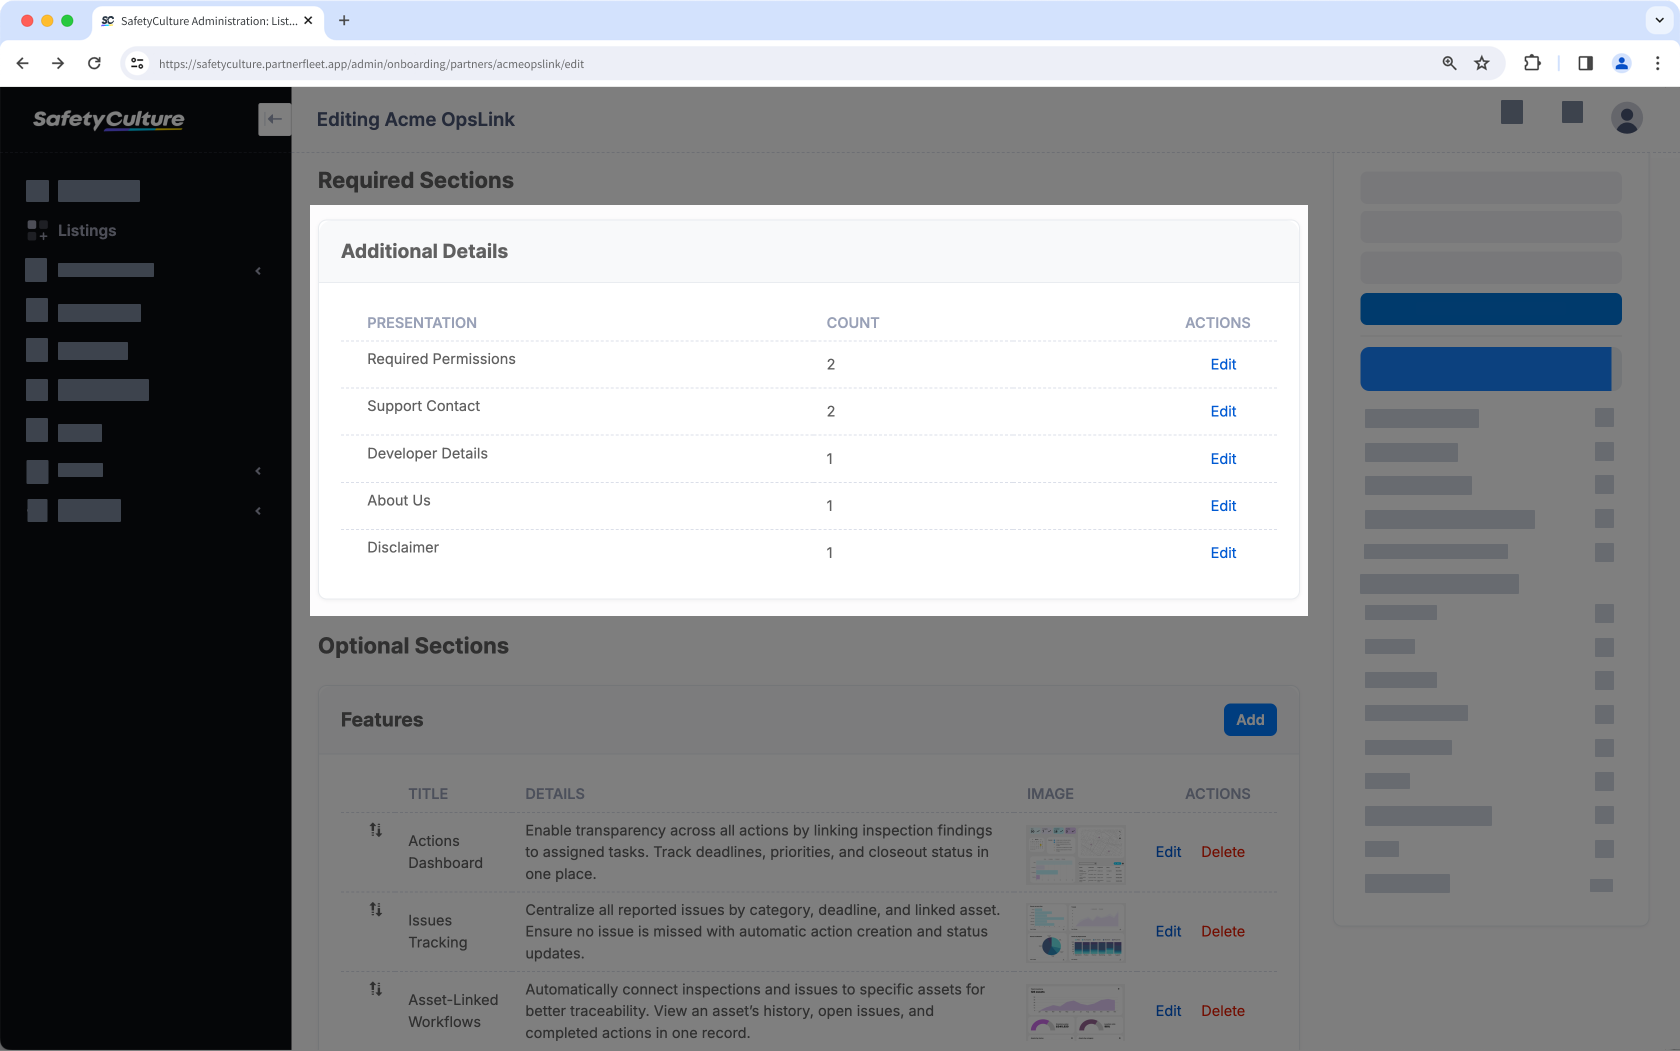This screenshot has width=1680, height=1051.
Task: Click the Required Permissions text
Action: pos(441,359)
